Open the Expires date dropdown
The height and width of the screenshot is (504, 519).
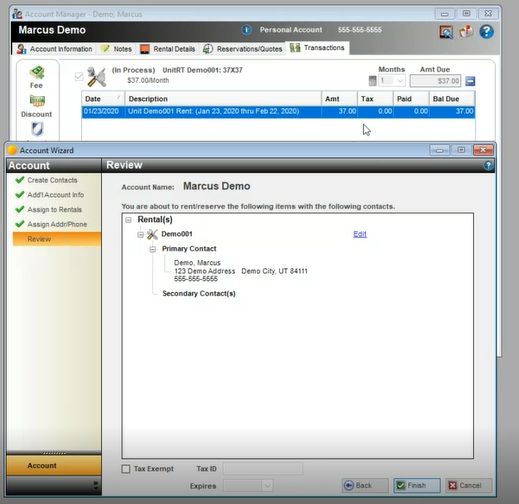pos(267,486)
